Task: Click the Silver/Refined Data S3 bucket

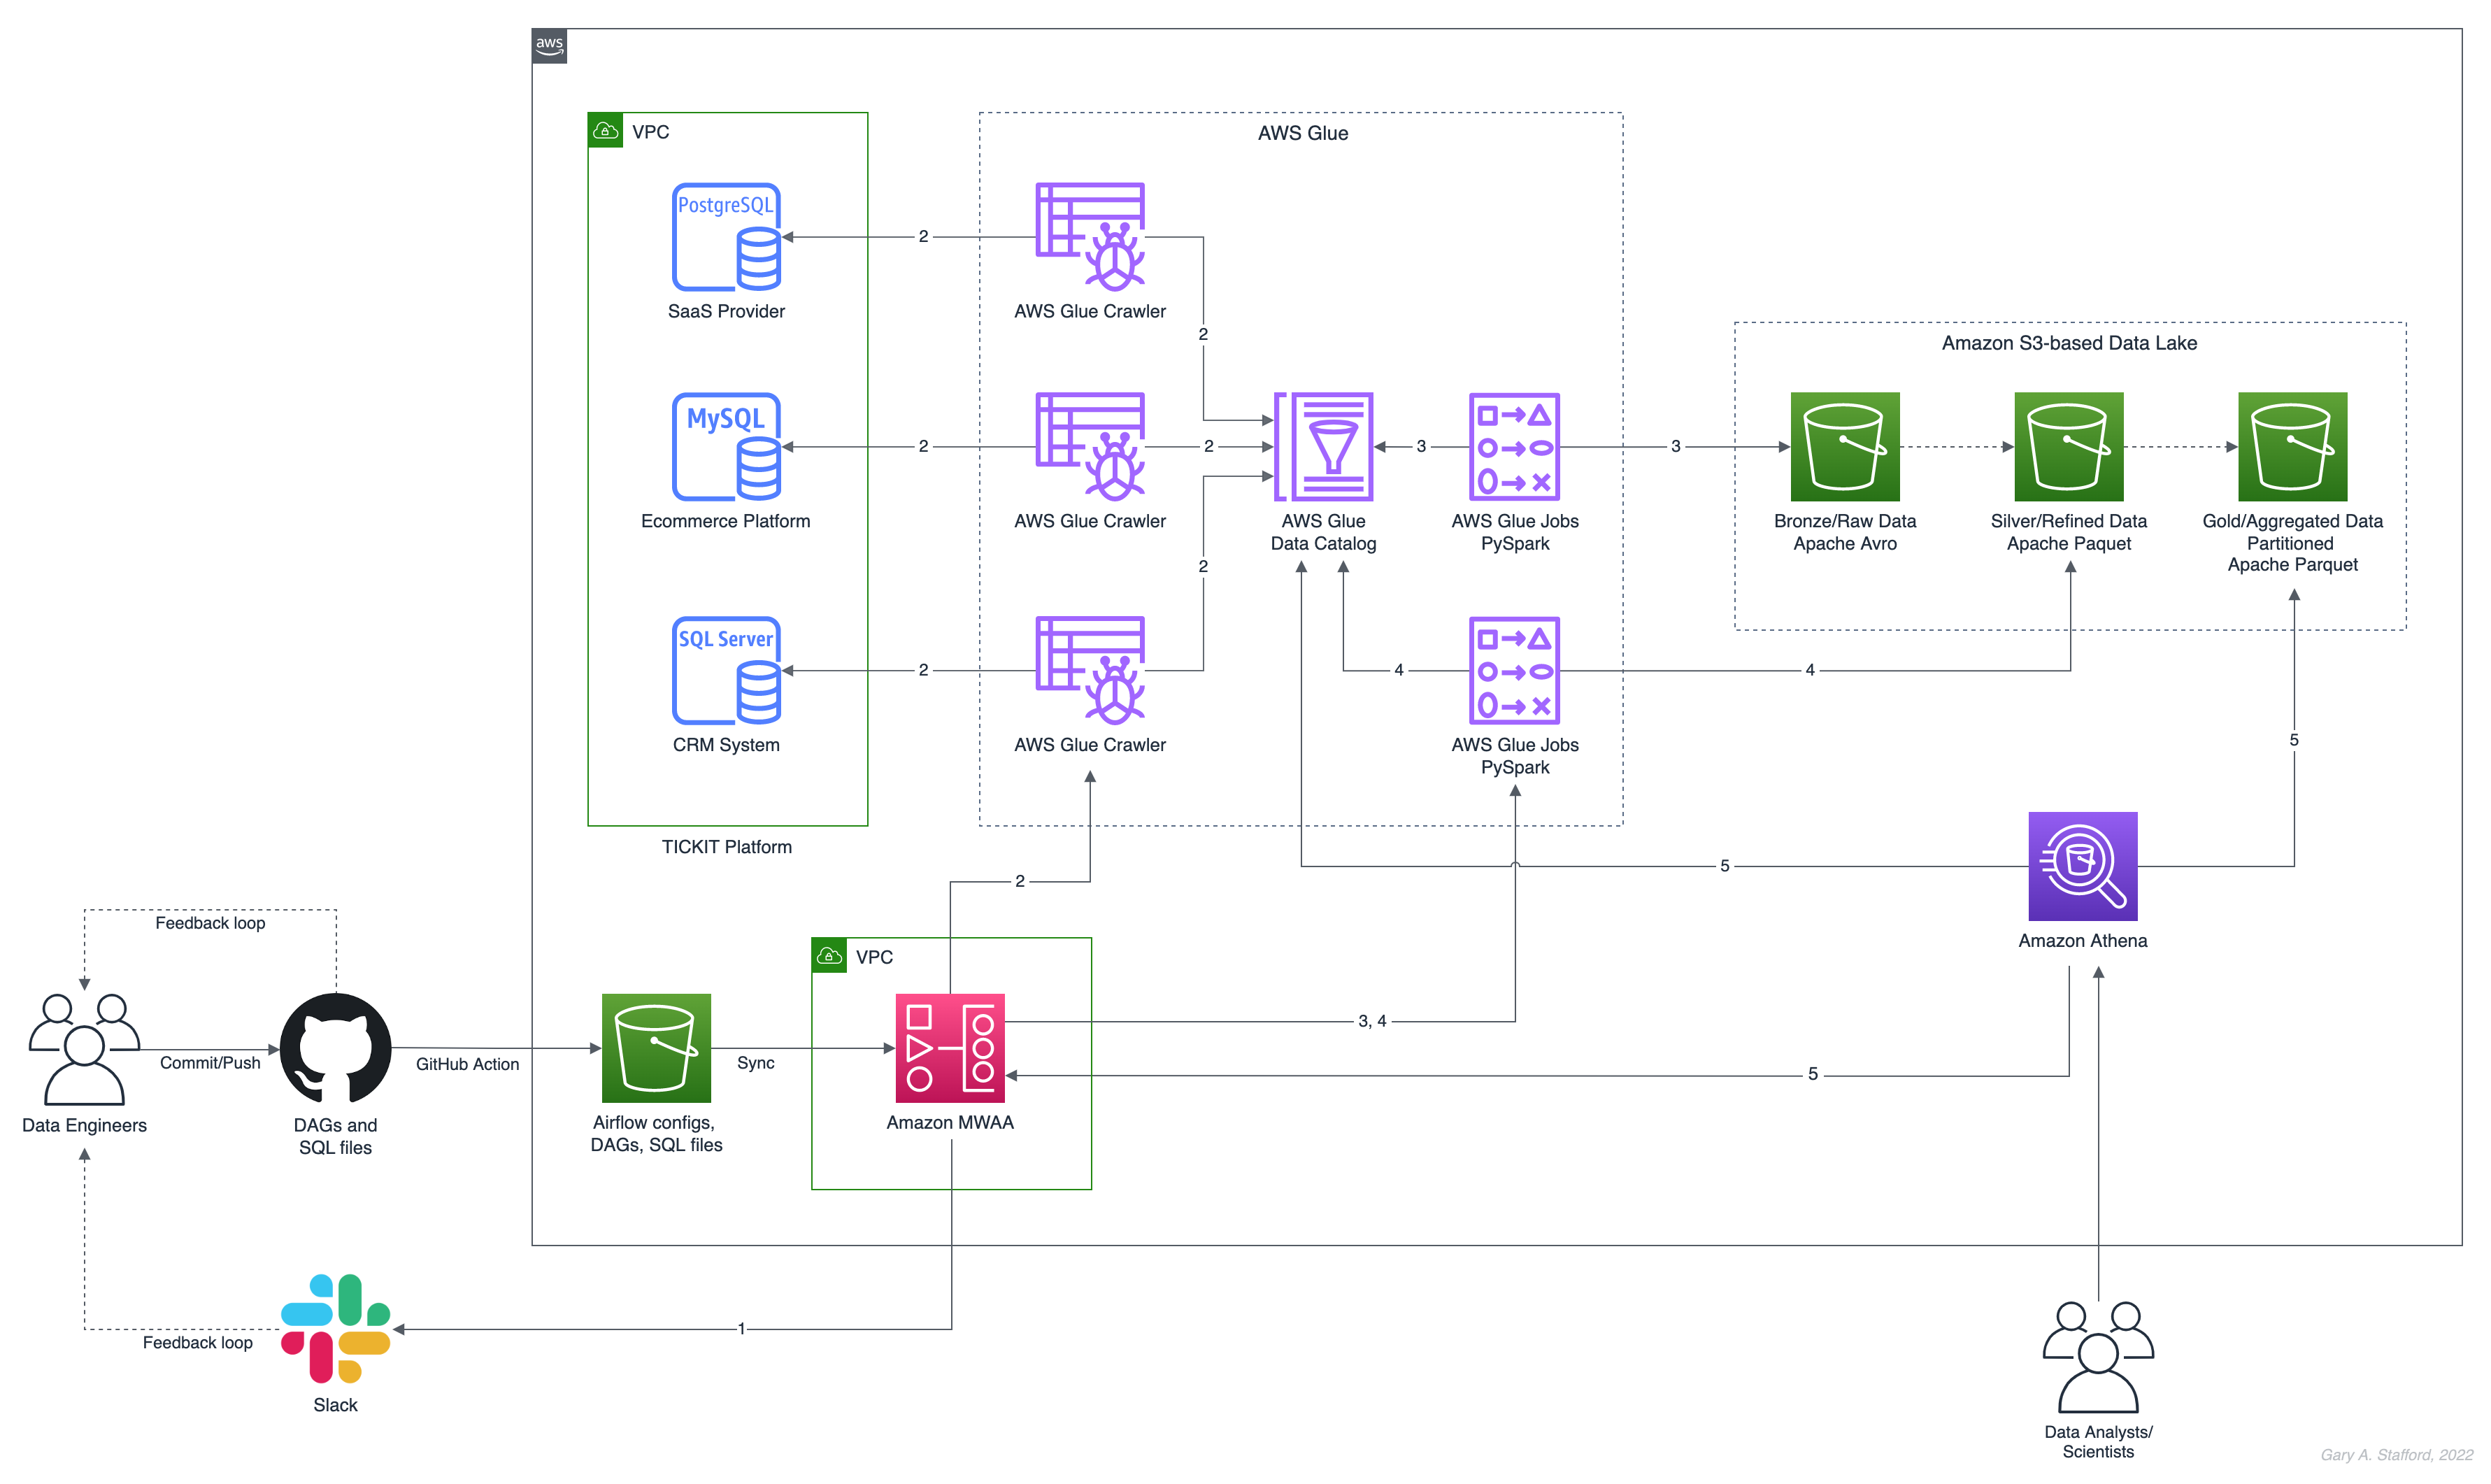Action: [x=2068, y=447]
